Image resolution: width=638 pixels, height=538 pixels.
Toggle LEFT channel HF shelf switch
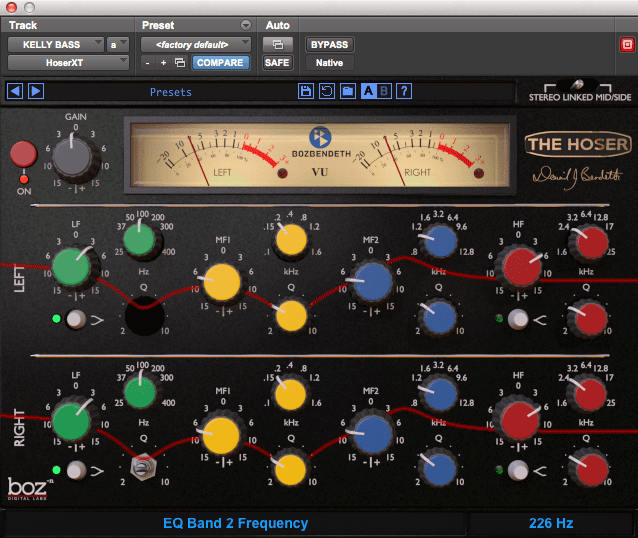tap(518, 319)
